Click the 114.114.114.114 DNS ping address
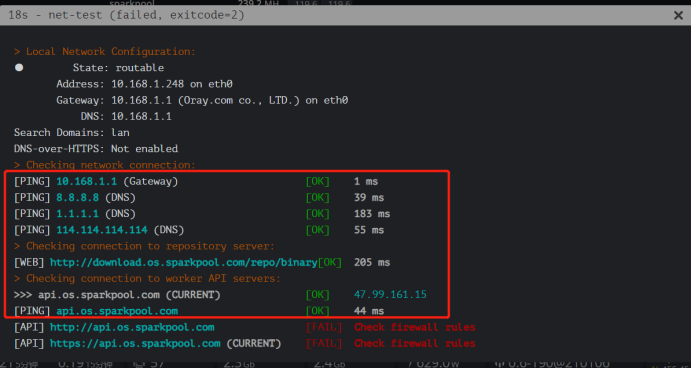Screen dimensions: 692x369 tap(102, 230)
